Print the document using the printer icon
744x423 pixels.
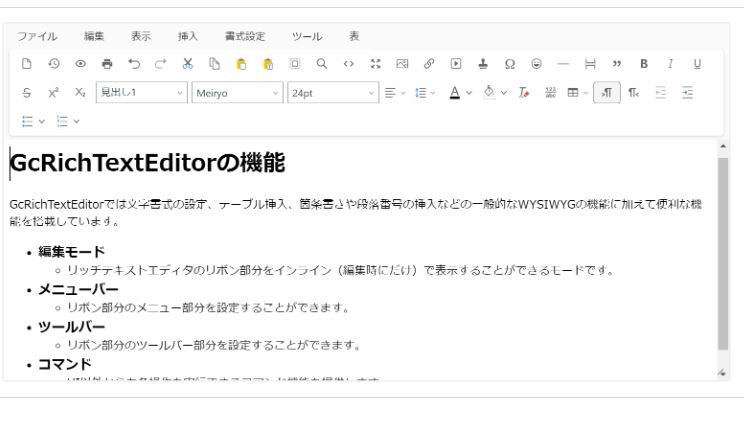tap(107, 64)
